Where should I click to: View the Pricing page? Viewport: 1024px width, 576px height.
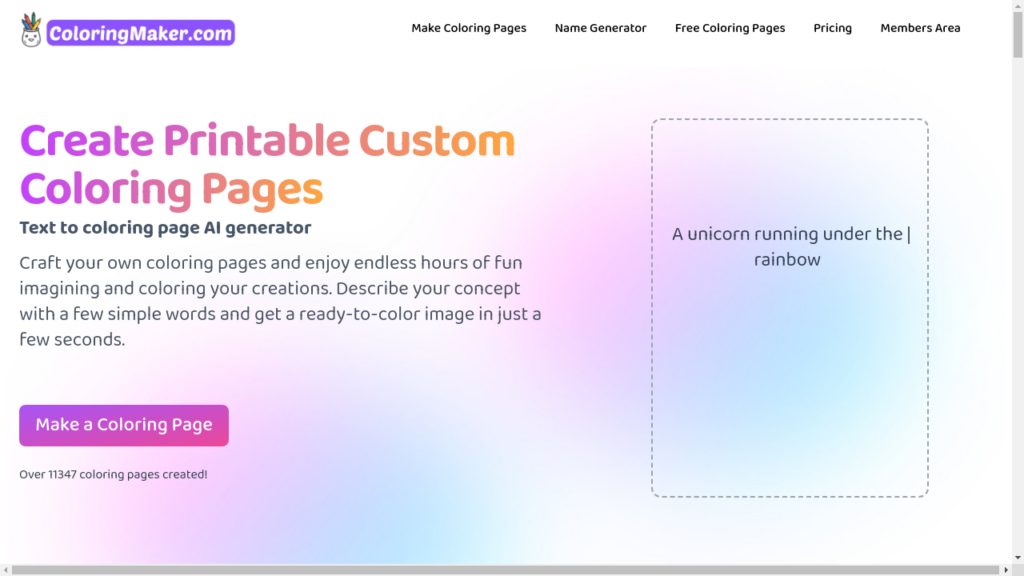coord(832,28)
